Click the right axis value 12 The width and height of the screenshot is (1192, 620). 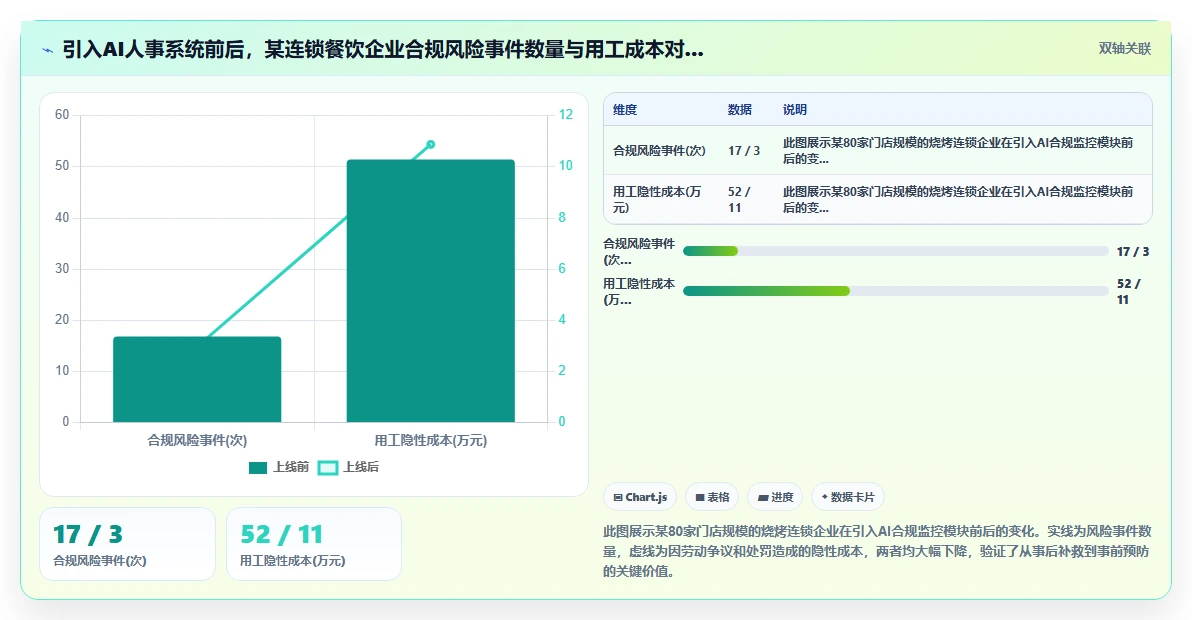566,115
